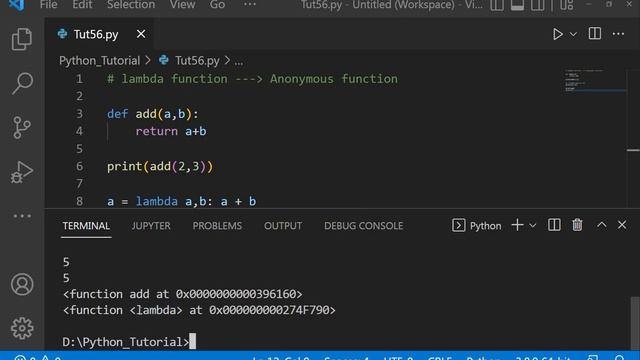Open editor More Actions ellipsis
The image size is (640, 360).
618,34
